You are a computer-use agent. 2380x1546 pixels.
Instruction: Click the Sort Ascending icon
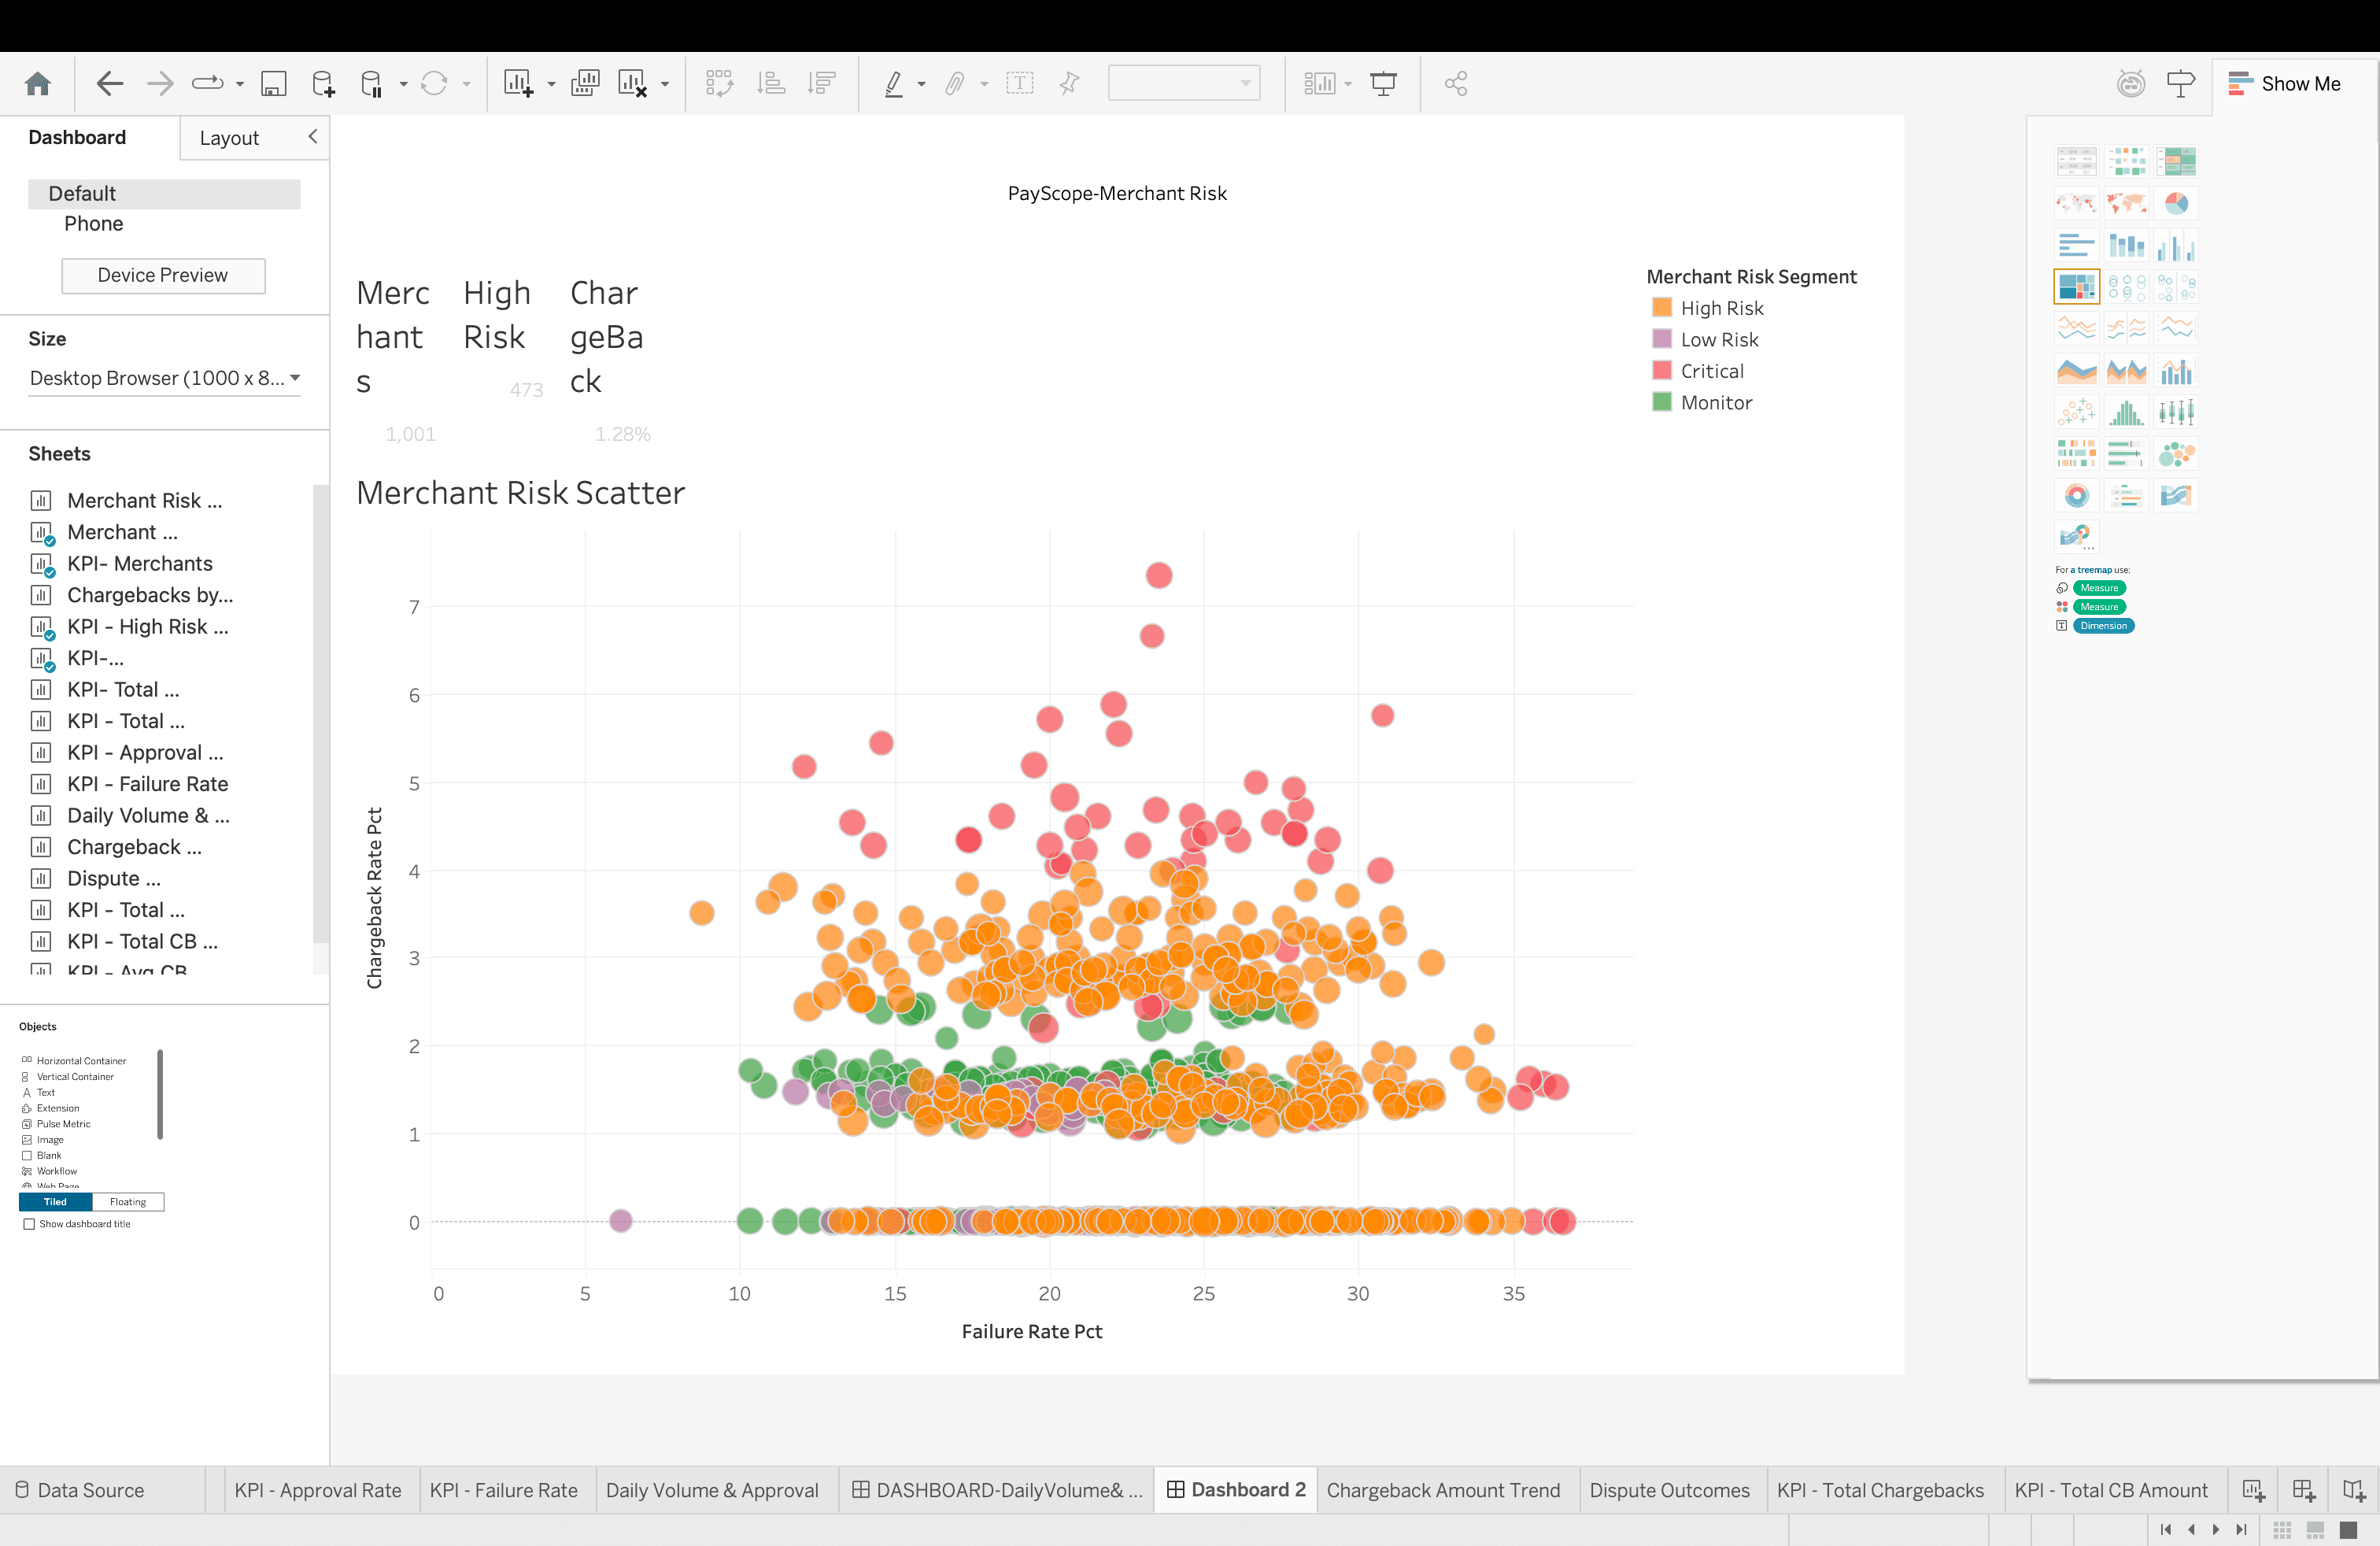click(x=770, y=84)
